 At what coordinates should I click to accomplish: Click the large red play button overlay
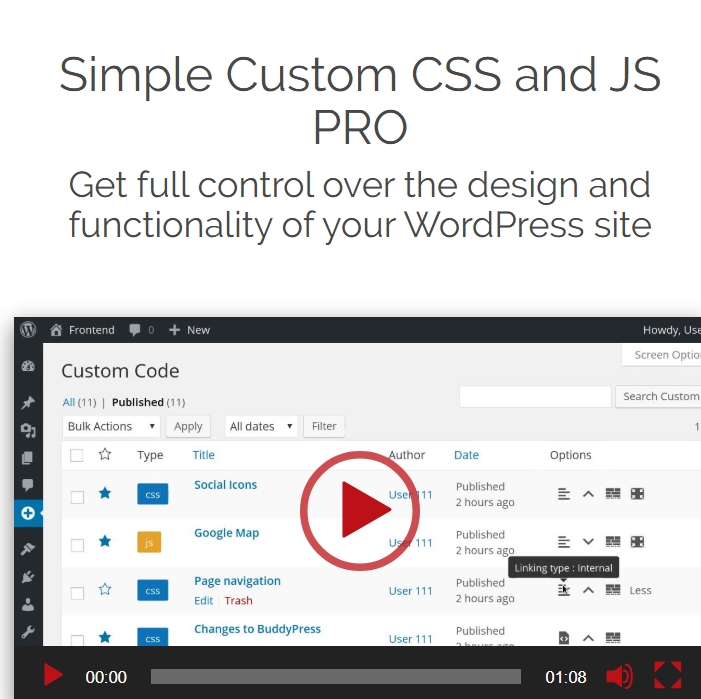click(360, 510)
